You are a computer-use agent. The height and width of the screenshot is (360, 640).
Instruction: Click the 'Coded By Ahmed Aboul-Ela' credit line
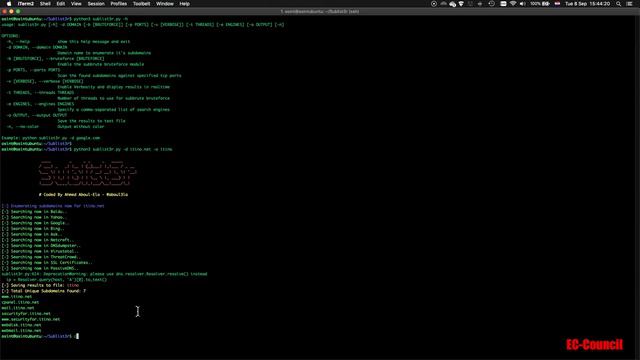click(83, 195)
